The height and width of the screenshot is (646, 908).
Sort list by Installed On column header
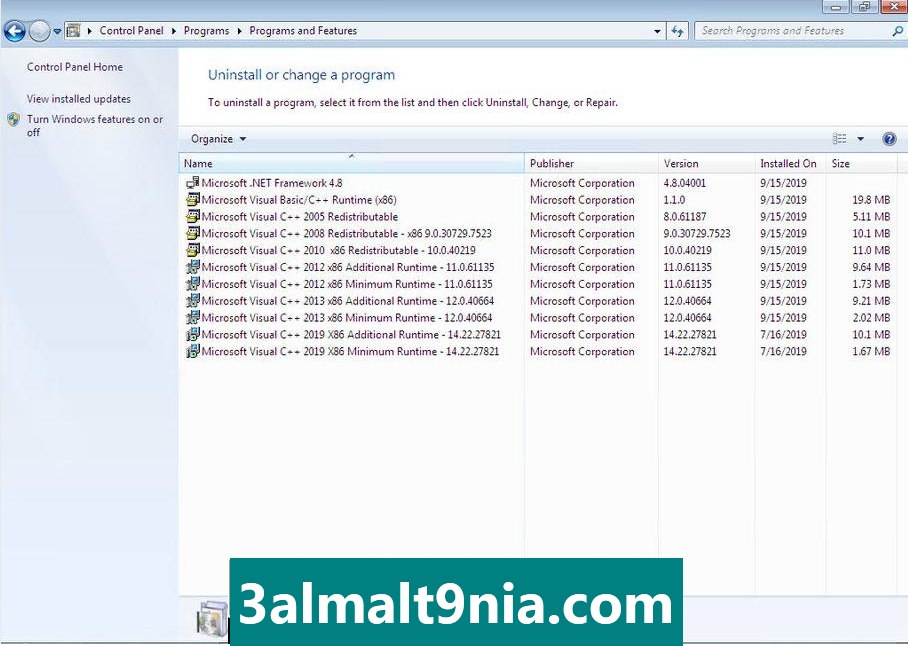point(792,163)
